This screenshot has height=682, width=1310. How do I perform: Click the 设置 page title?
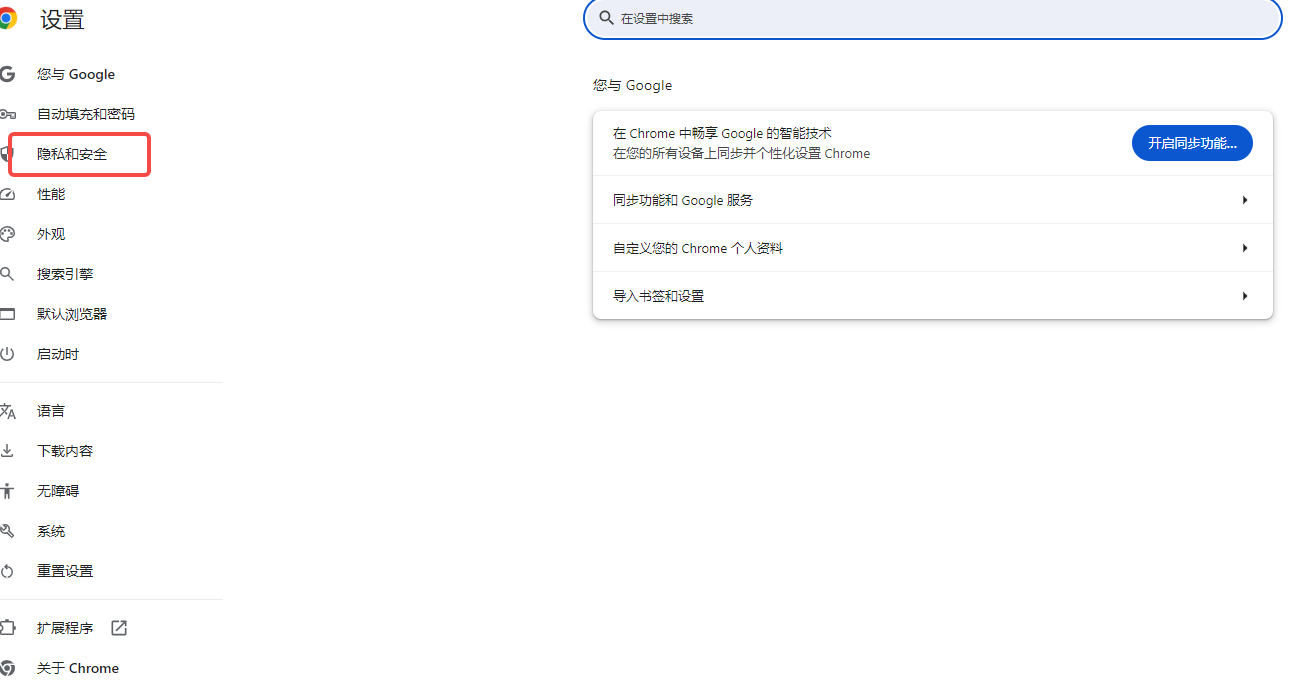63,20
